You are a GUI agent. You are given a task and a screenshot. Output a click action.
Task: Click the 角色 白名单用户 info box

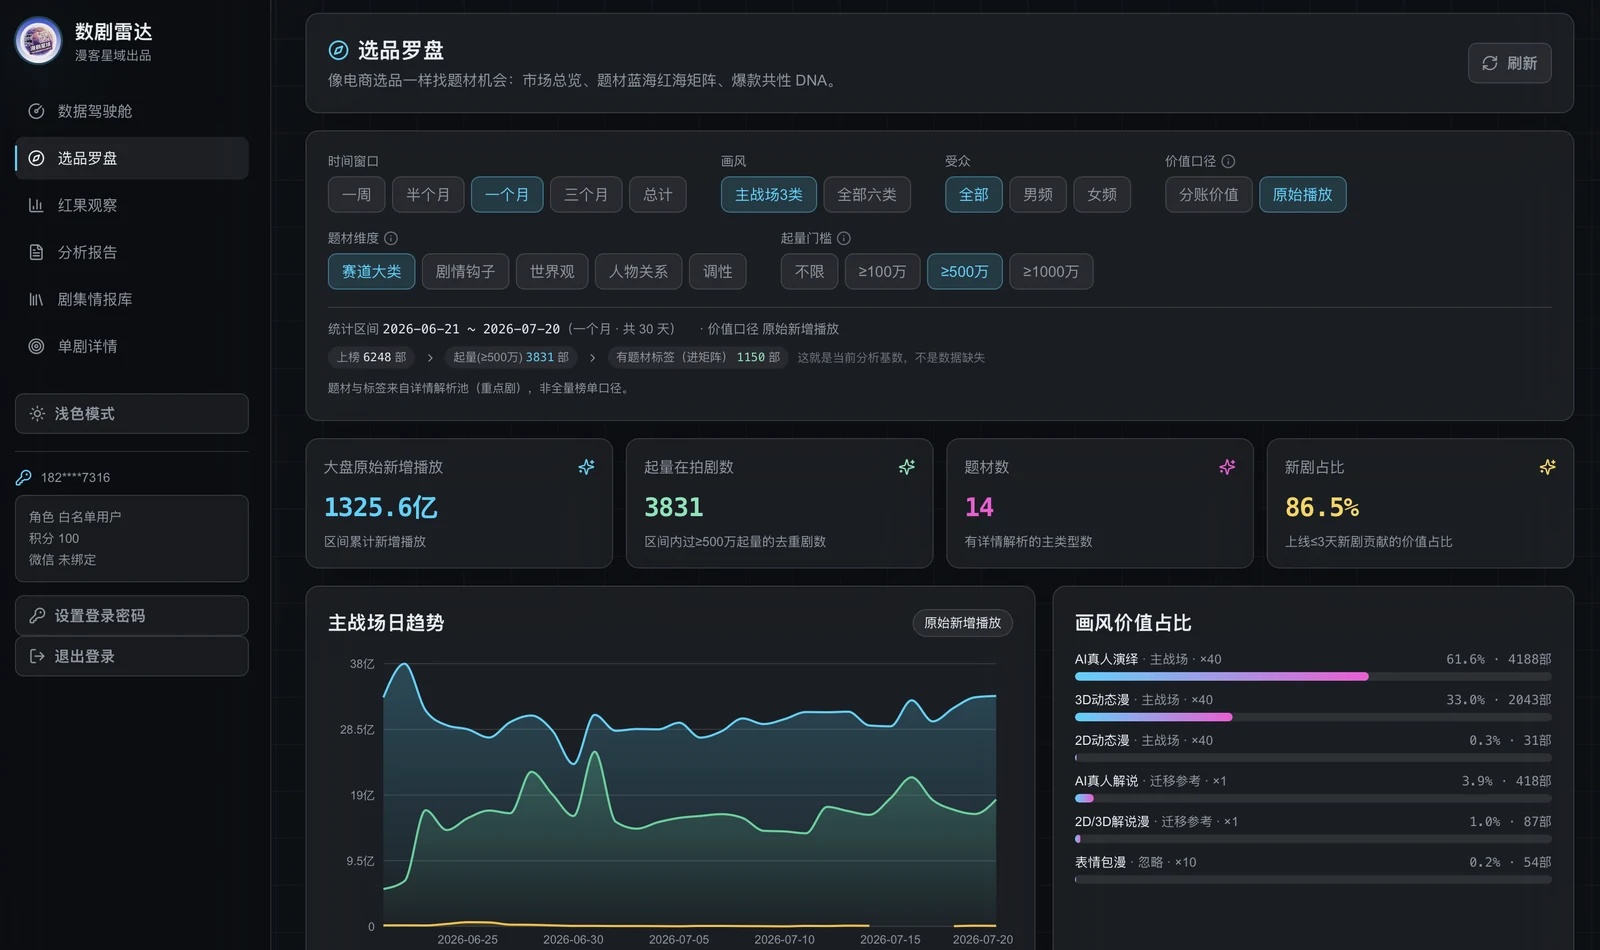point(132,538)
